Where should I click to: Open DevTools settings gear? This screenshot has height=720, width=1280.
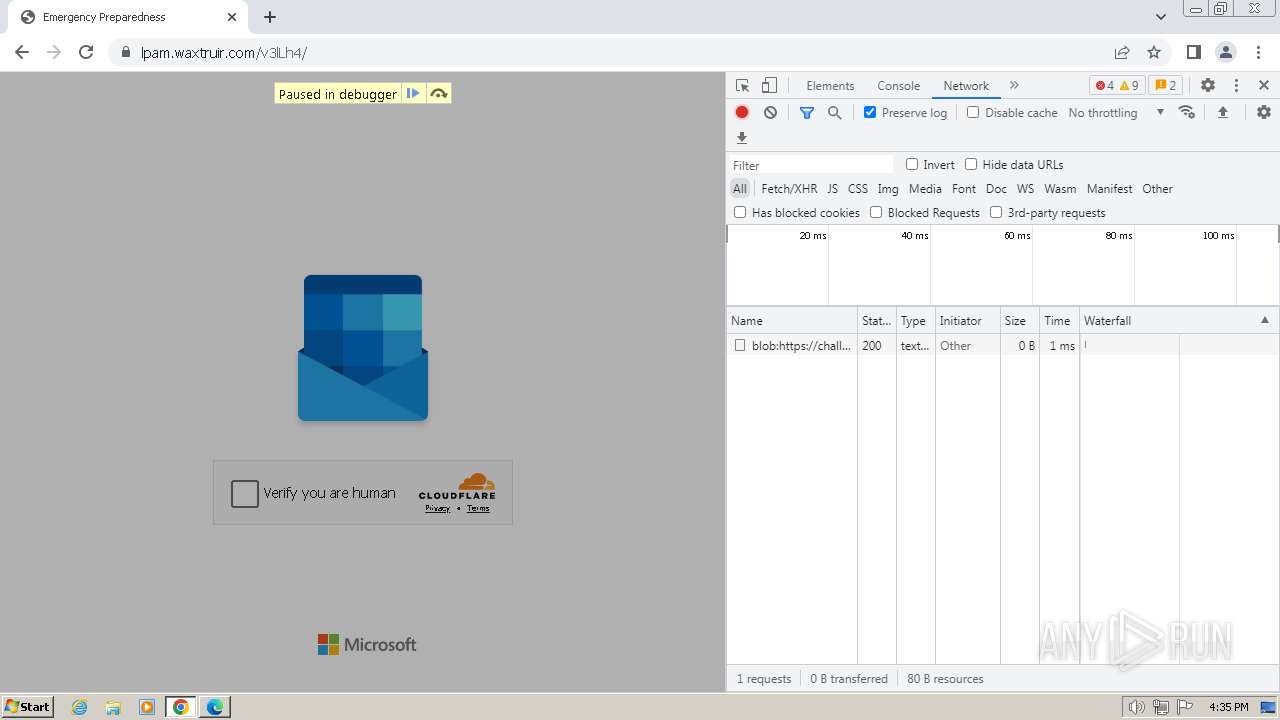point(1208,85)
